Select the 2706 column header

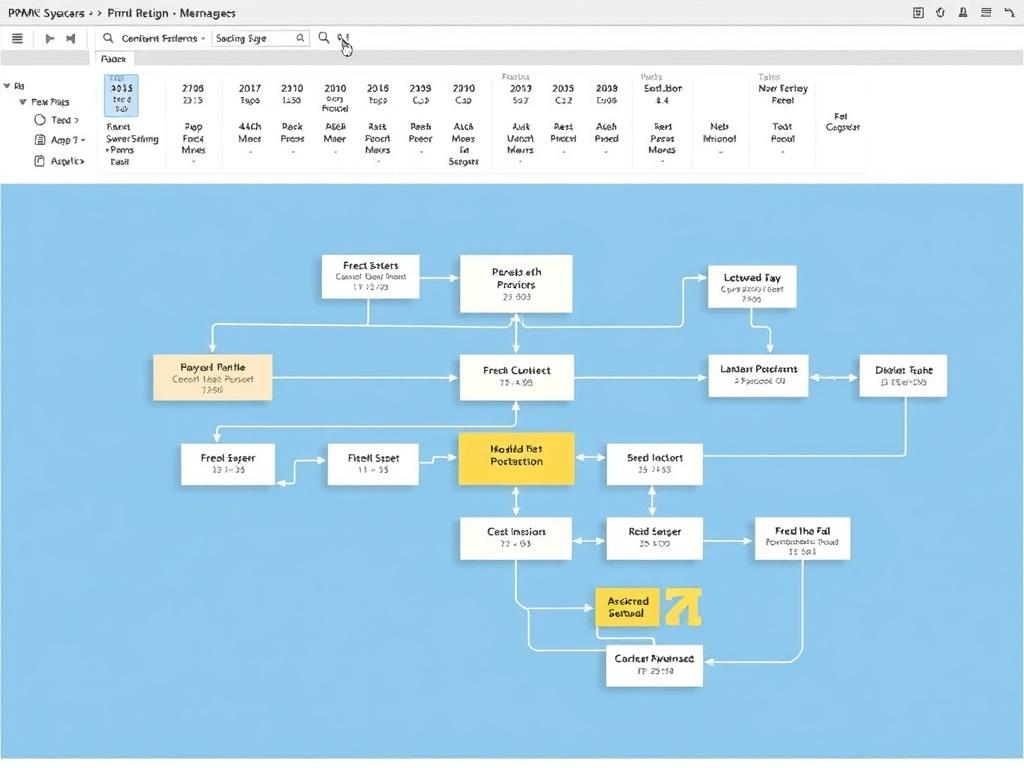tap(193, 88)
